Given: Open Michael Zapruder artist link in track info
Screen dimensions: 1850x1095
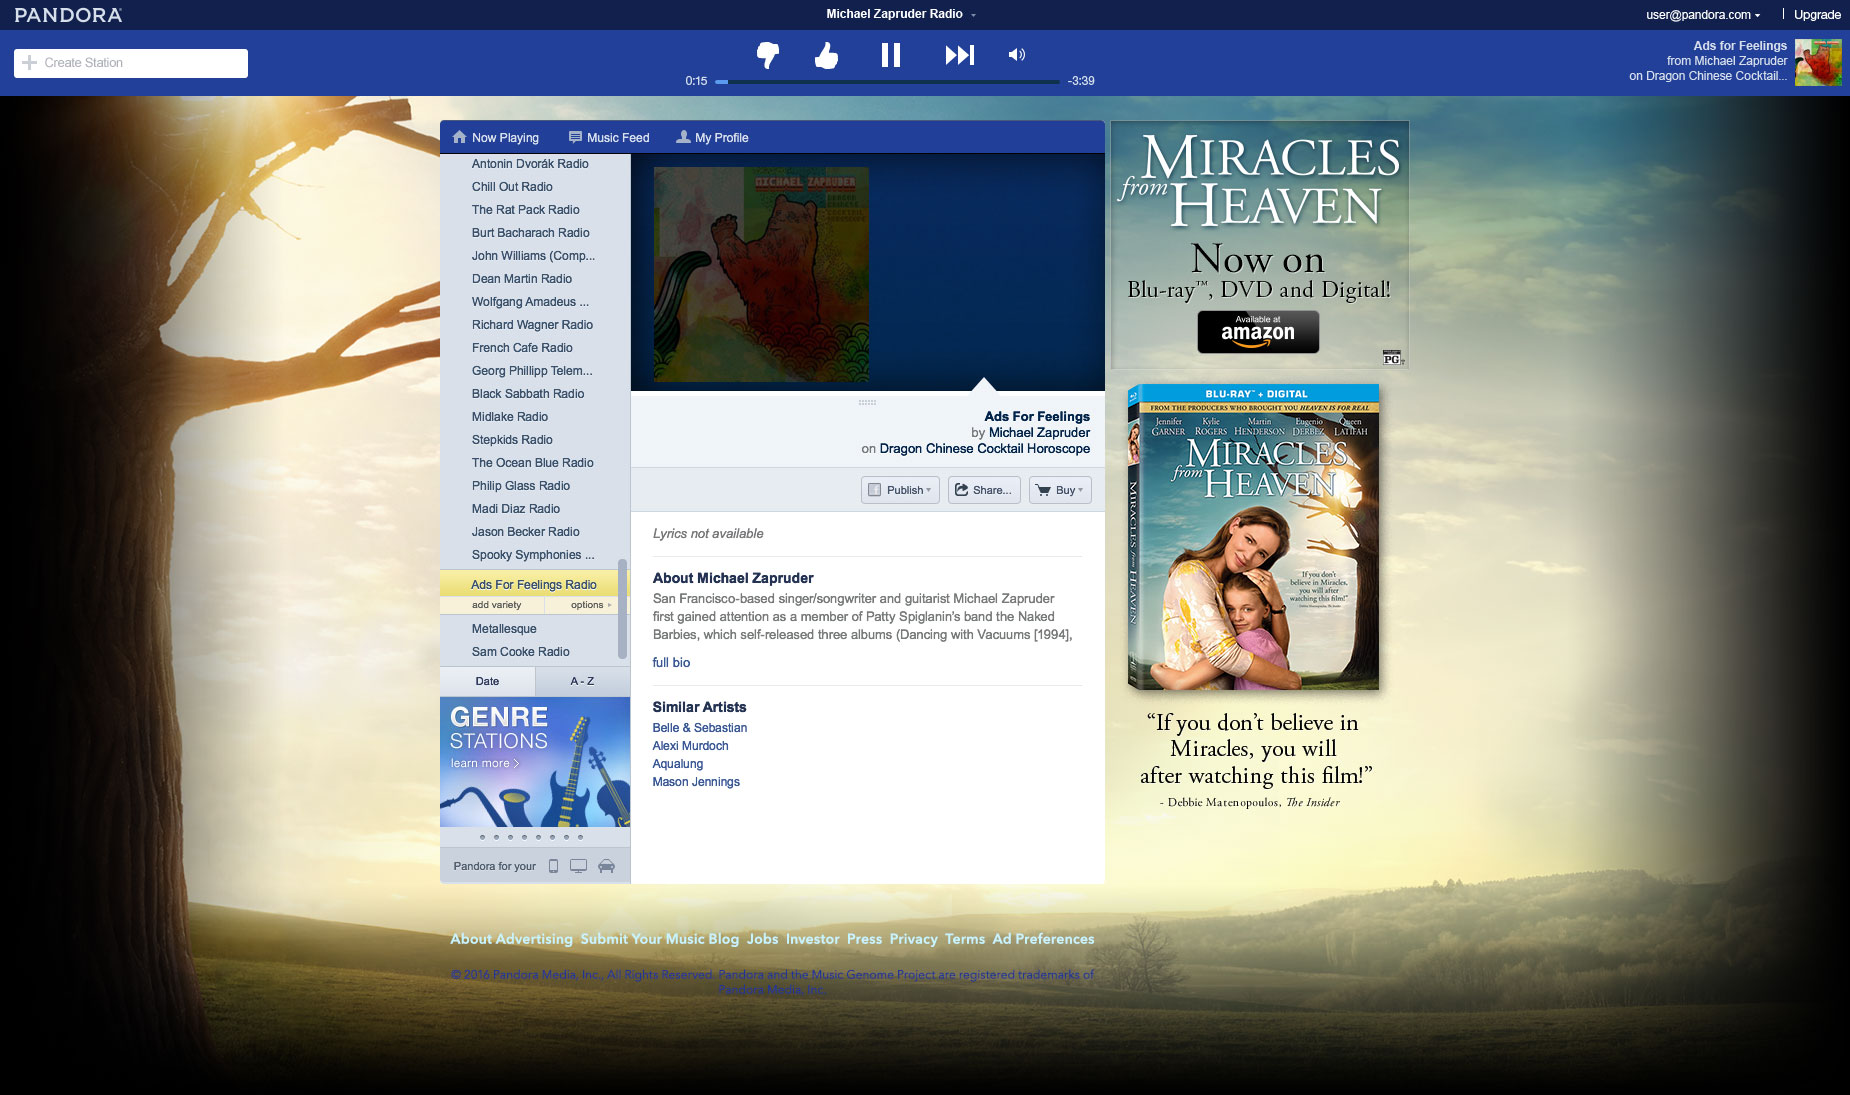Looking at the screenshot, I should coord(1039,433).
